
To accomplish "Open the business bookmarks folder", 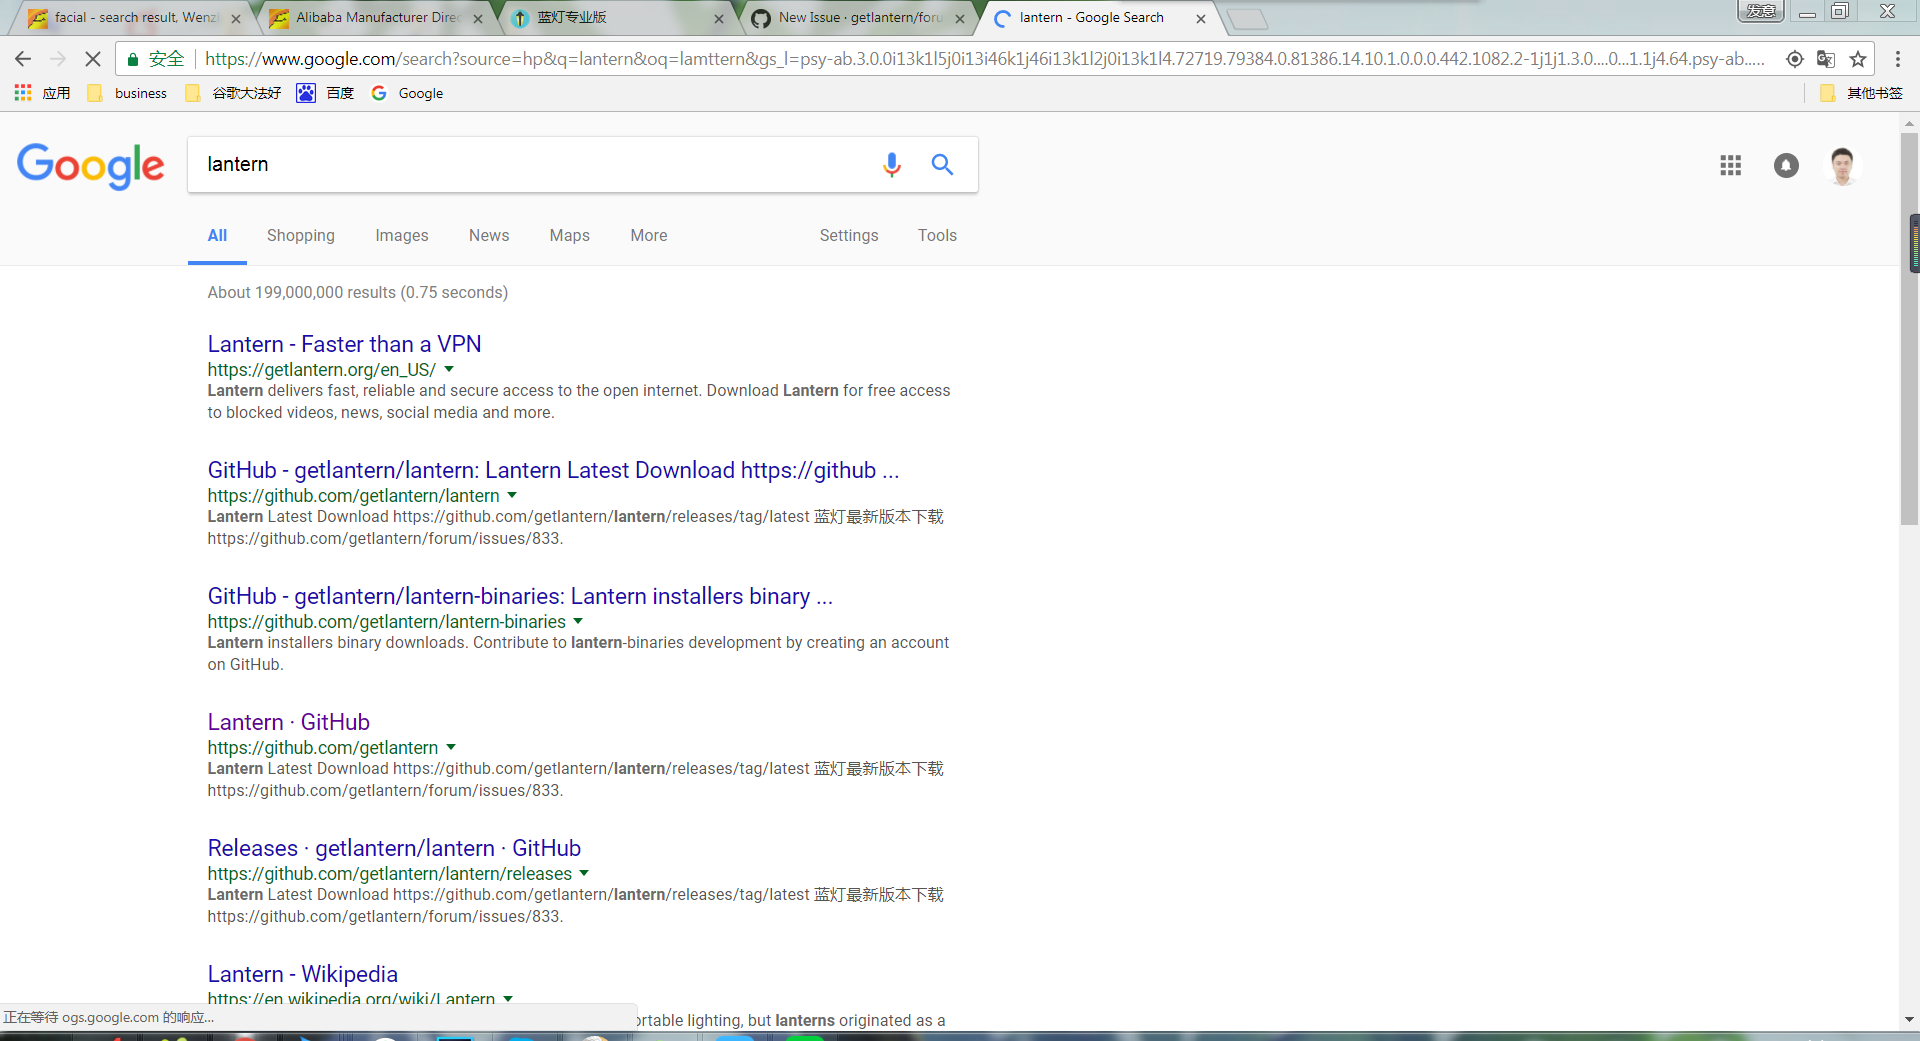I will tap(127, 93).
